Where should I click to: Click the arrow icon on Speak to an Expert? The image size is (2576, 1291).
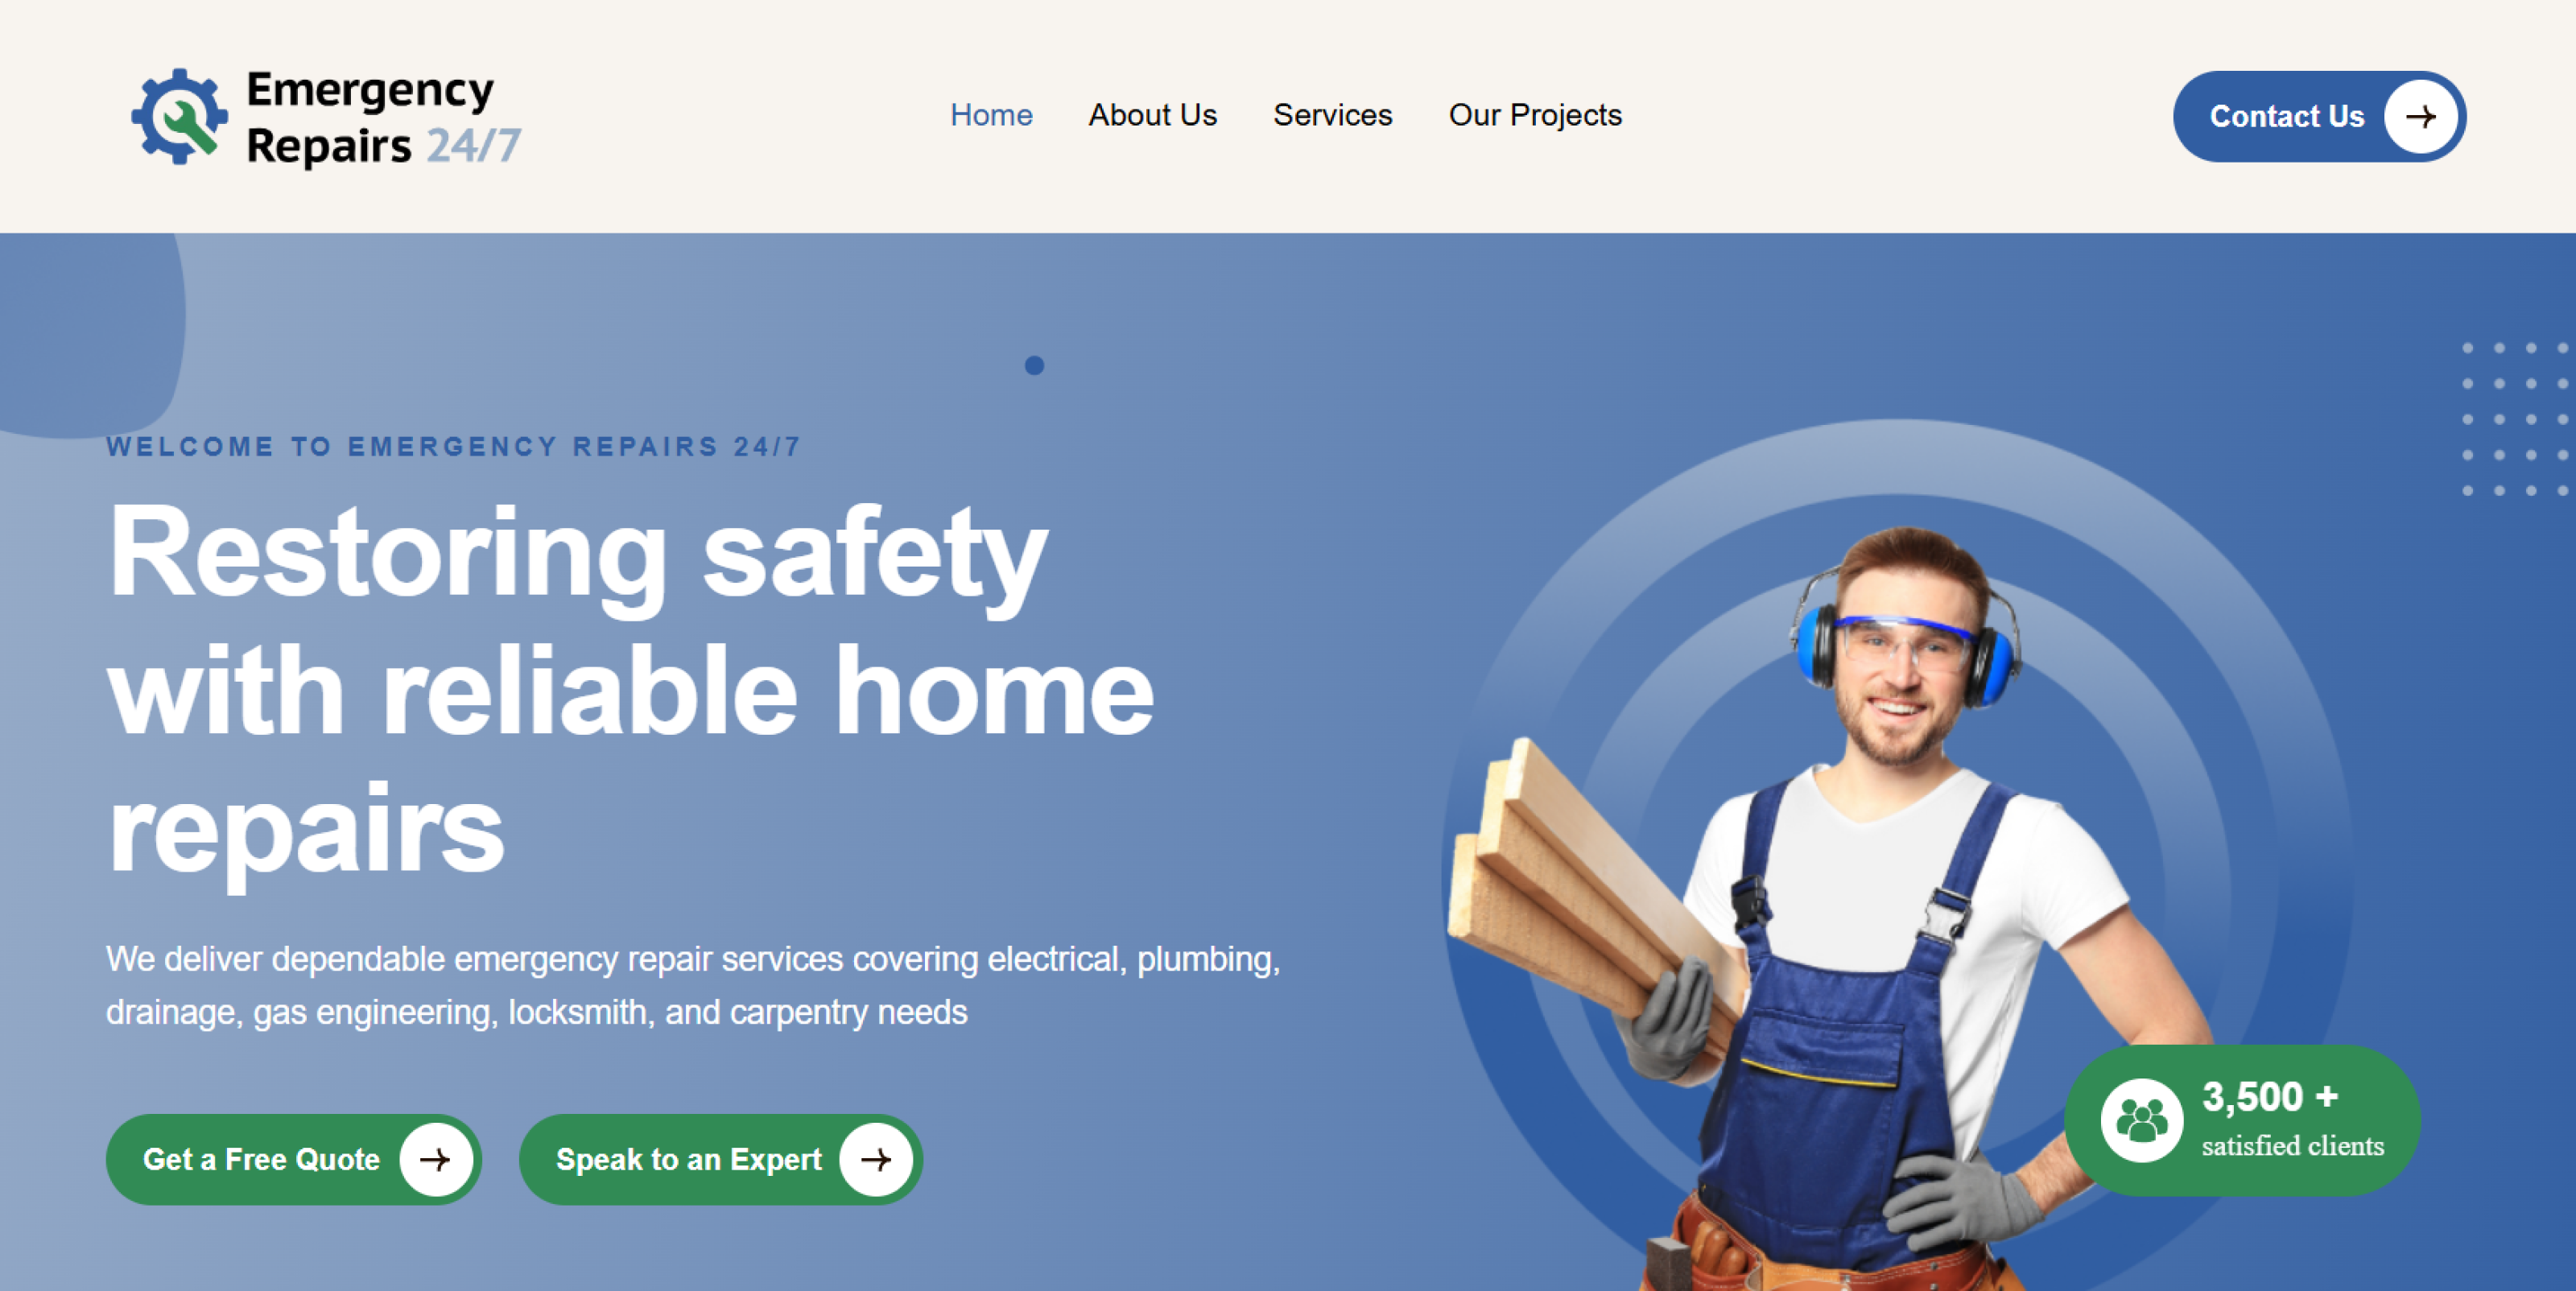click(876, 1159)
